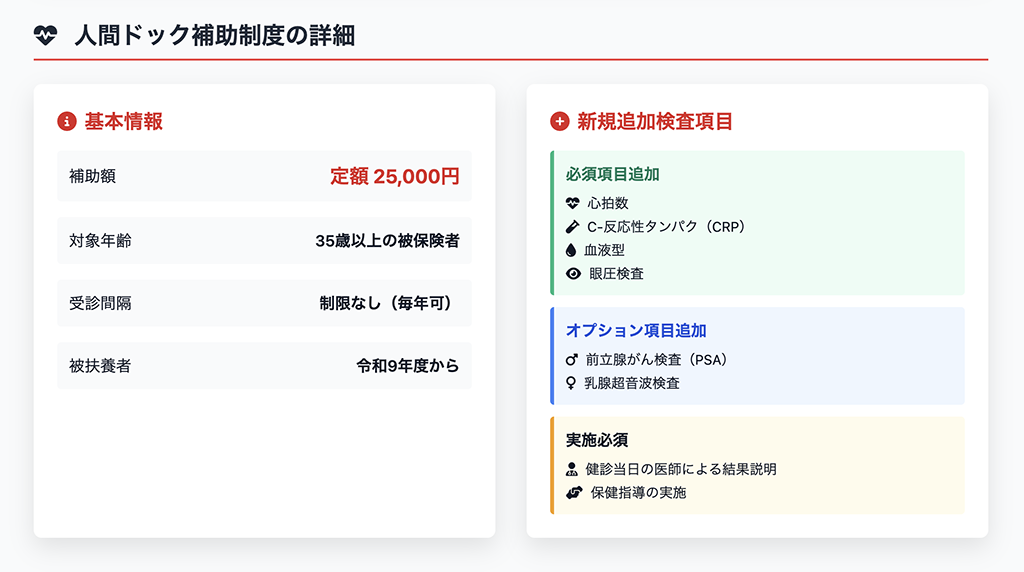
Task: Click the 保健指導の実施 item text
Action: point(639,492)
